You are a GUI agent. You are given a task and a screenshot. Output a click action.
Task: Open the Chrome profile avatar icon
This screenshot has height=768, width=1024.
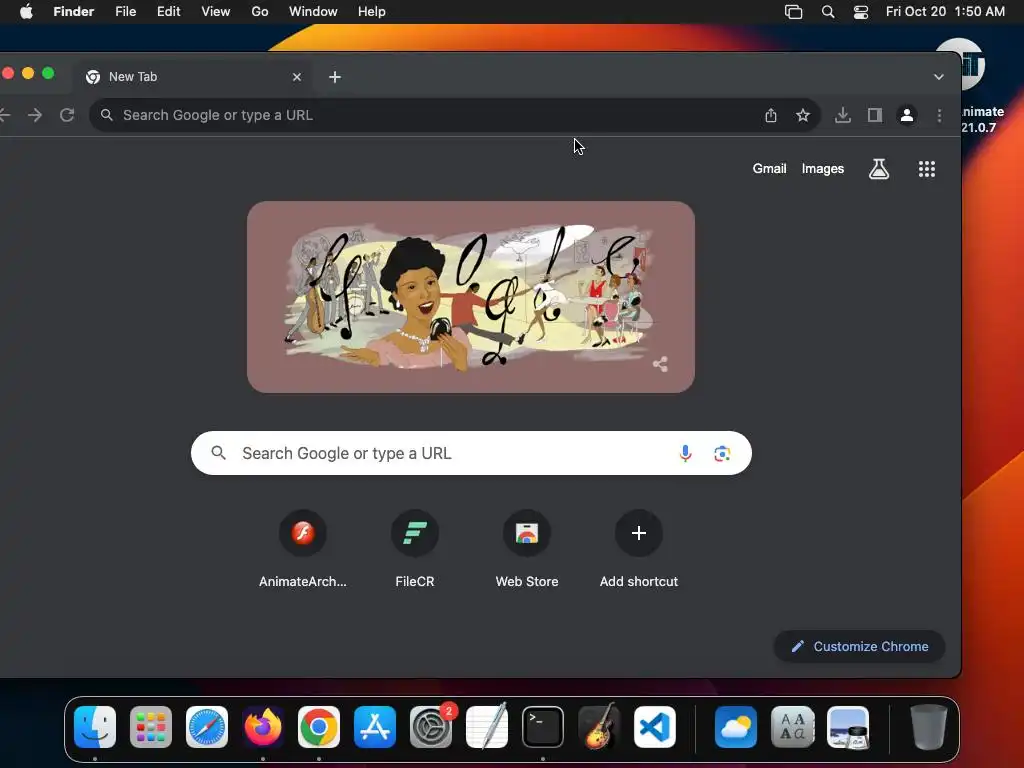point(906,116)
